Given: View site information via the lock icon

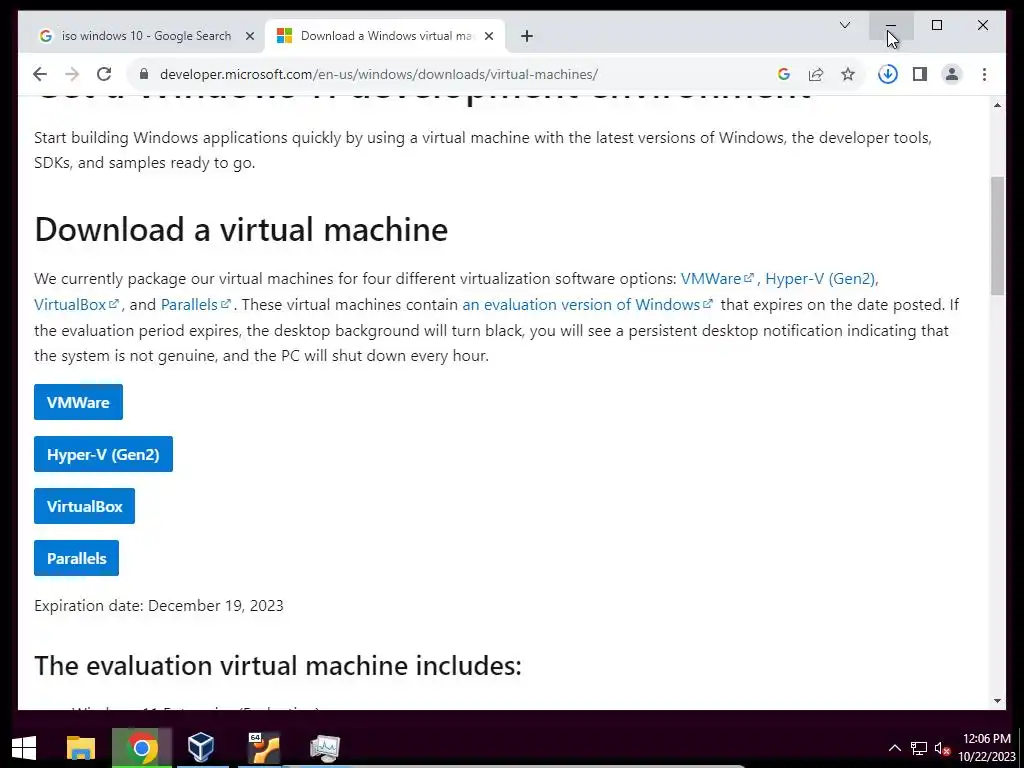Looking at the screenshot, I should pyautogui.click(x=144, y=74).
